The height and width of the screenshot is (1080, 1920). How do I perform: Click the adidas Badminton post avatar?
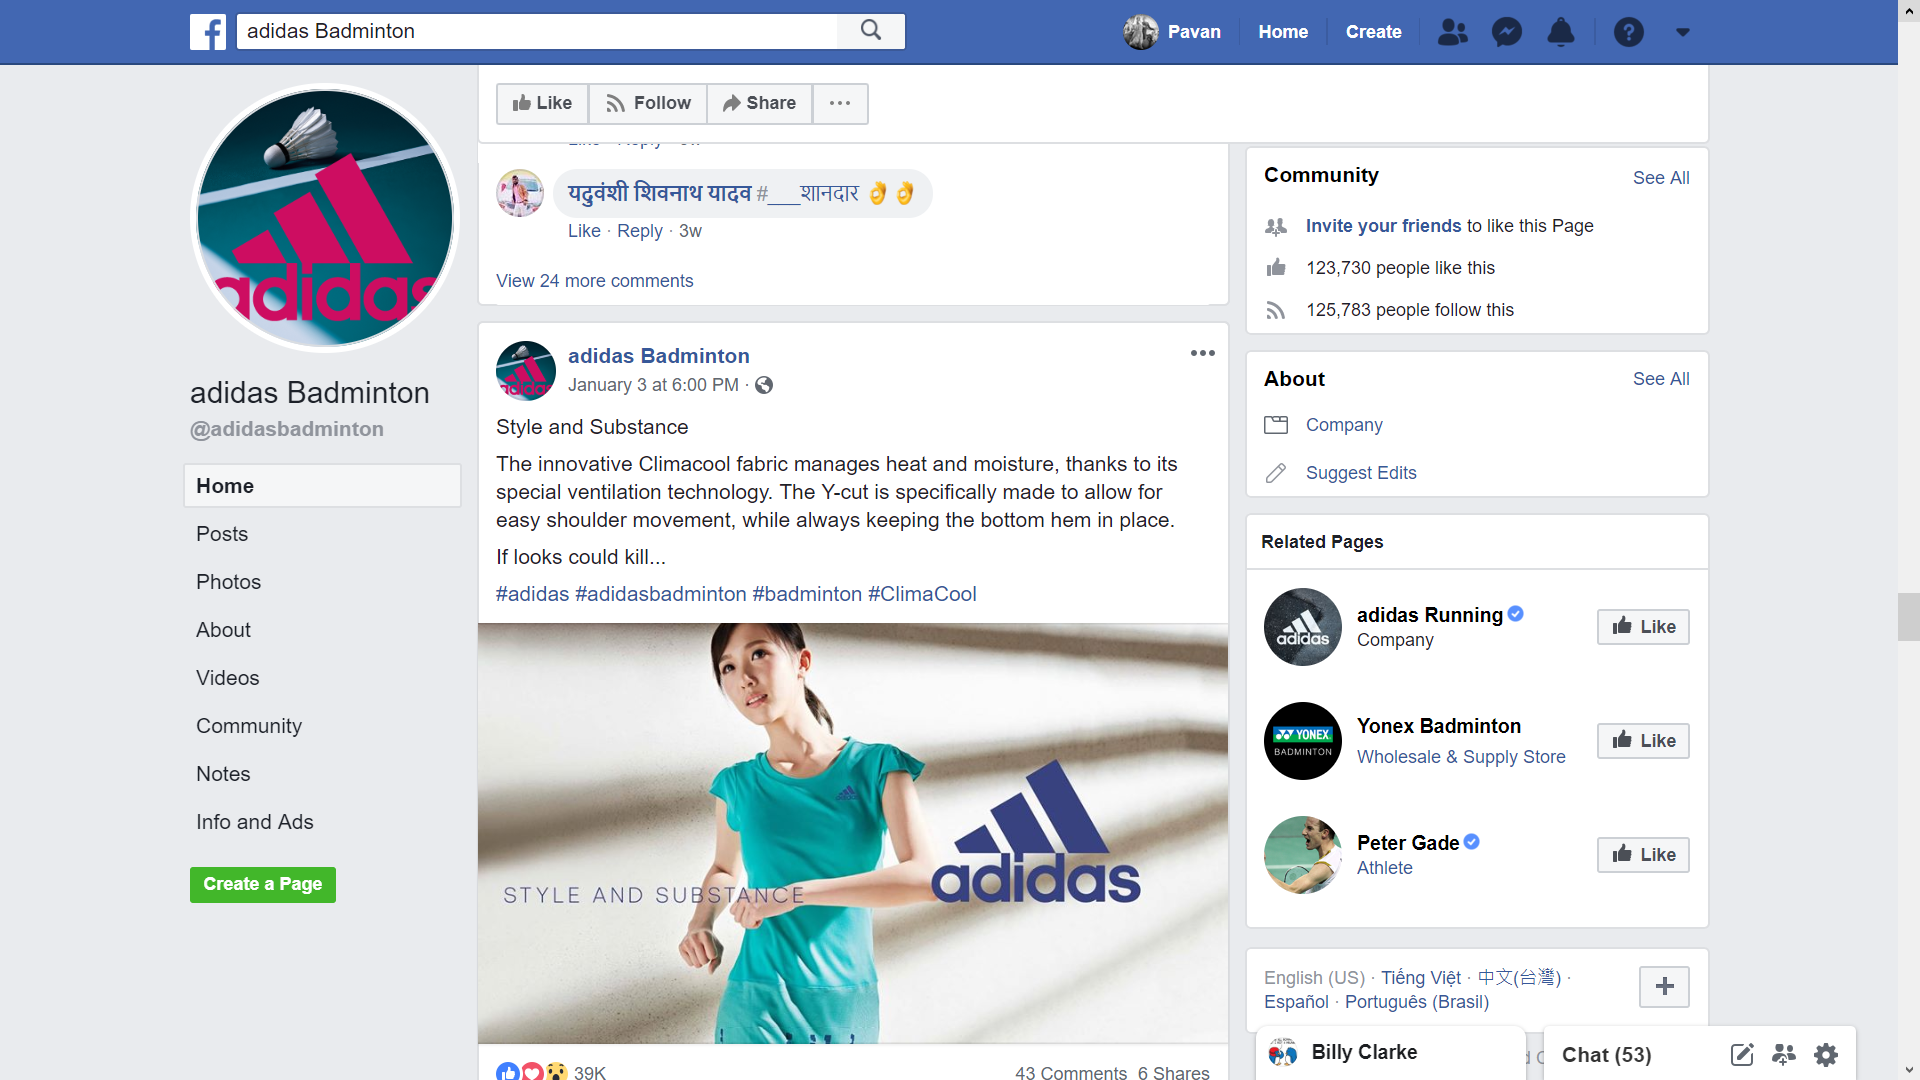tap(525, 370)
